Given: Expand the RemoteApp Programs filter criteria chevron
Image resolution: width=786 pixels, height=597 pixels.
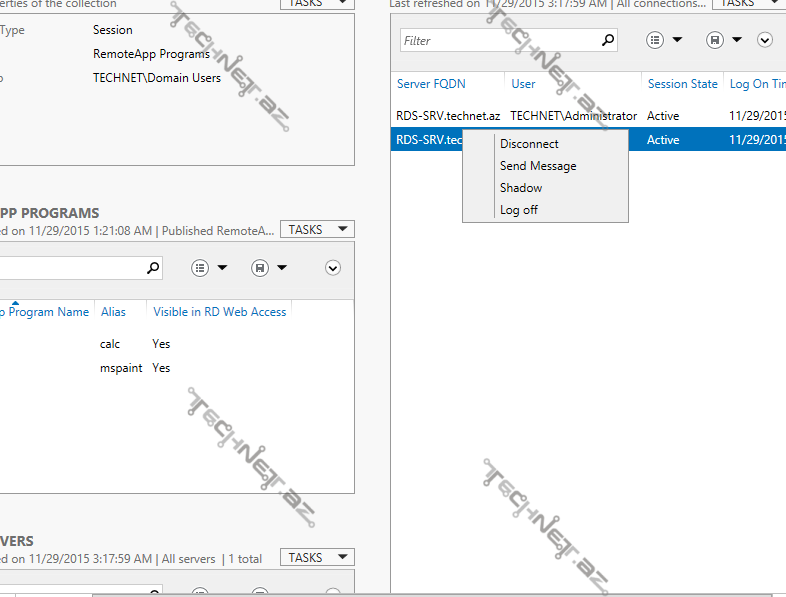Looking at the screenshot, I should point(333,268).
